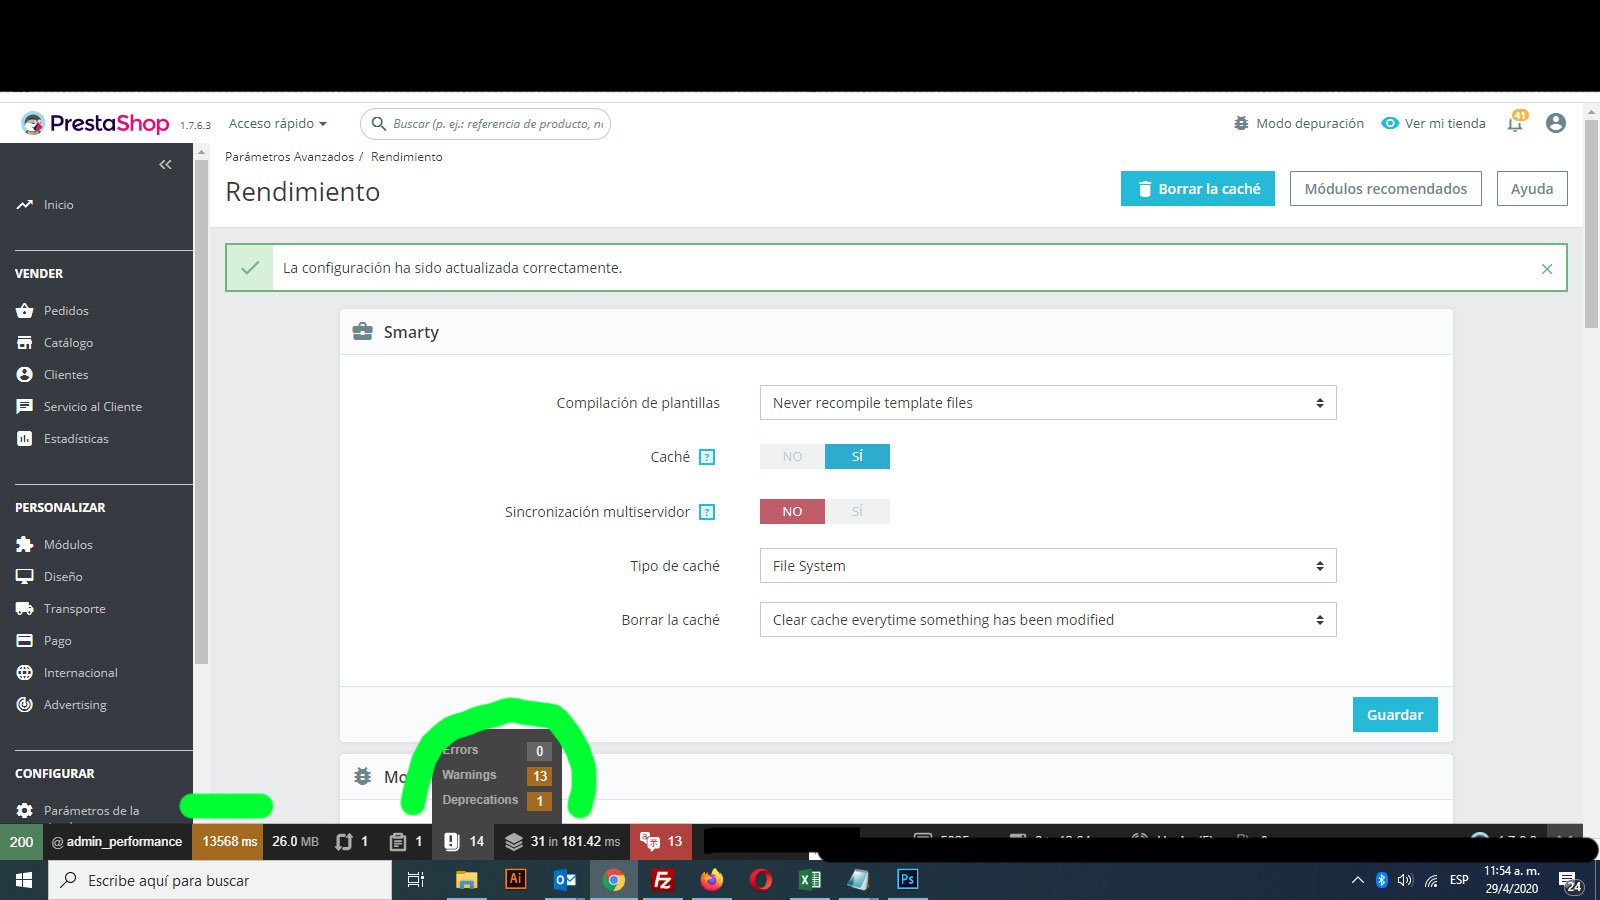The image size is (1600, 900).
Task: Set Sincronización multiservidor to SÍ
Action: (857, 512)
